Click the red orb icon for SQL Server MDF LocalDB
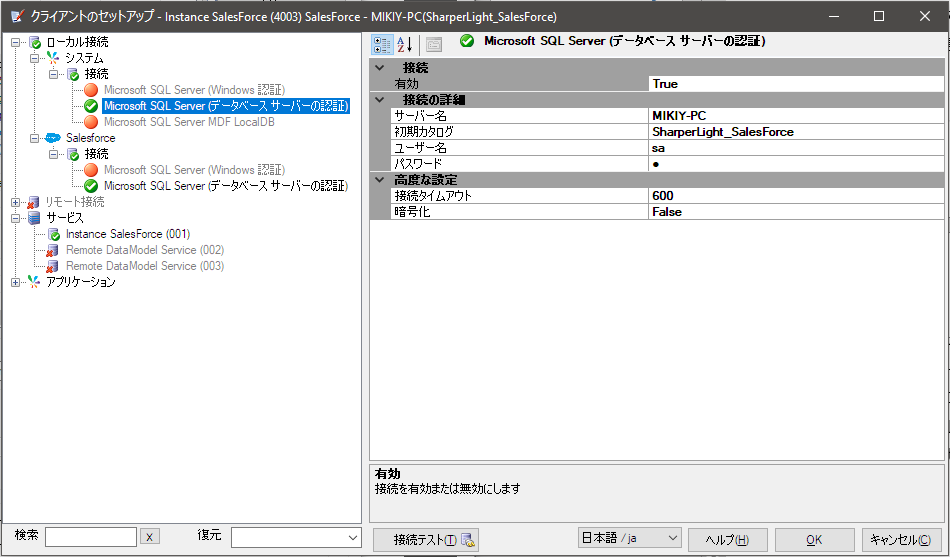The image size is (950, 557). pos(91,122)
